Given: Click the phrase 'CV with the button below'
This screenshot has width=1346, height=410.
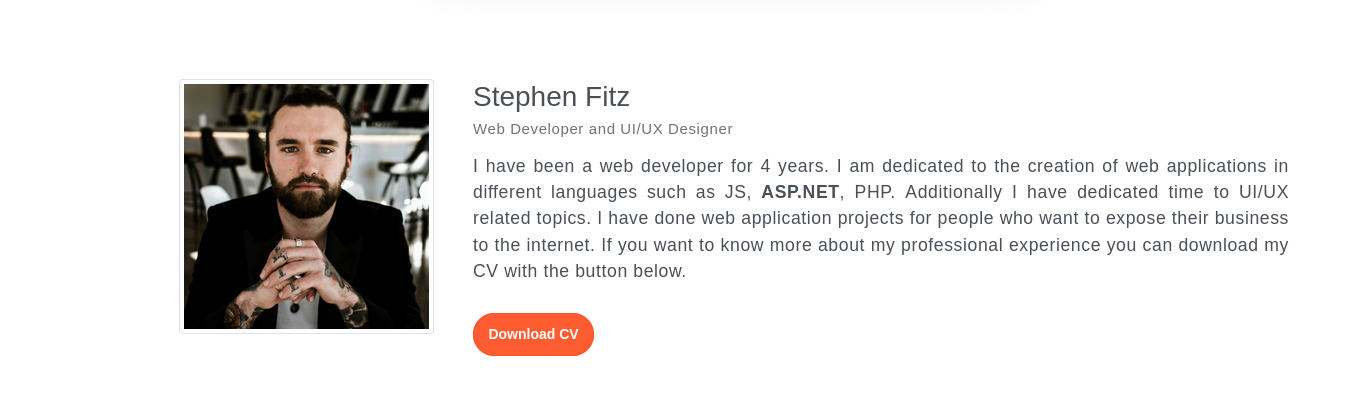Looking at the screenshot, I should [580, 271].
